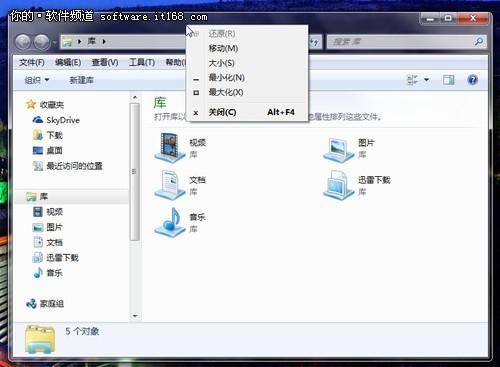
Task: Open recent pages dropdown beside Forward
Action: pyautogui.click(x=54, y=42)
